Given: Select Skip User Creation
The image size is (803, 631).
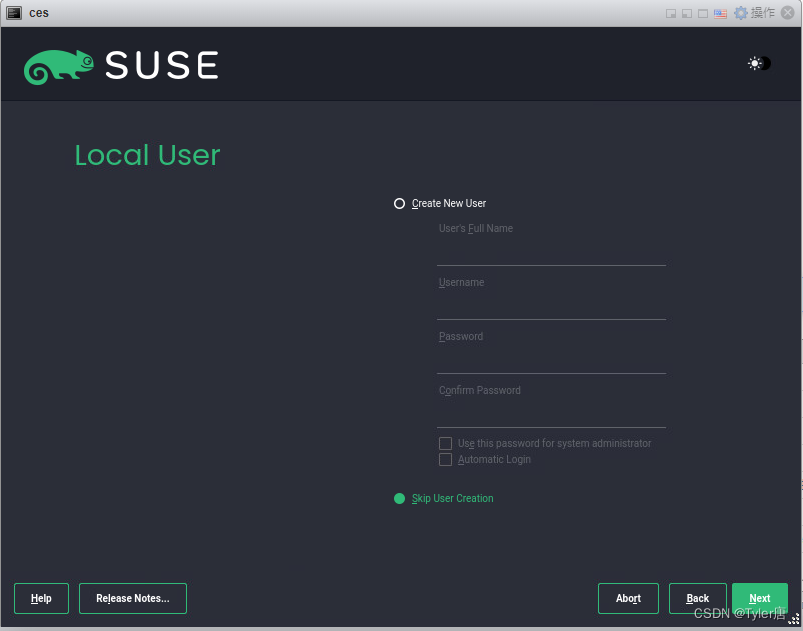Looking at the screenshot, I should coord(398,497).
